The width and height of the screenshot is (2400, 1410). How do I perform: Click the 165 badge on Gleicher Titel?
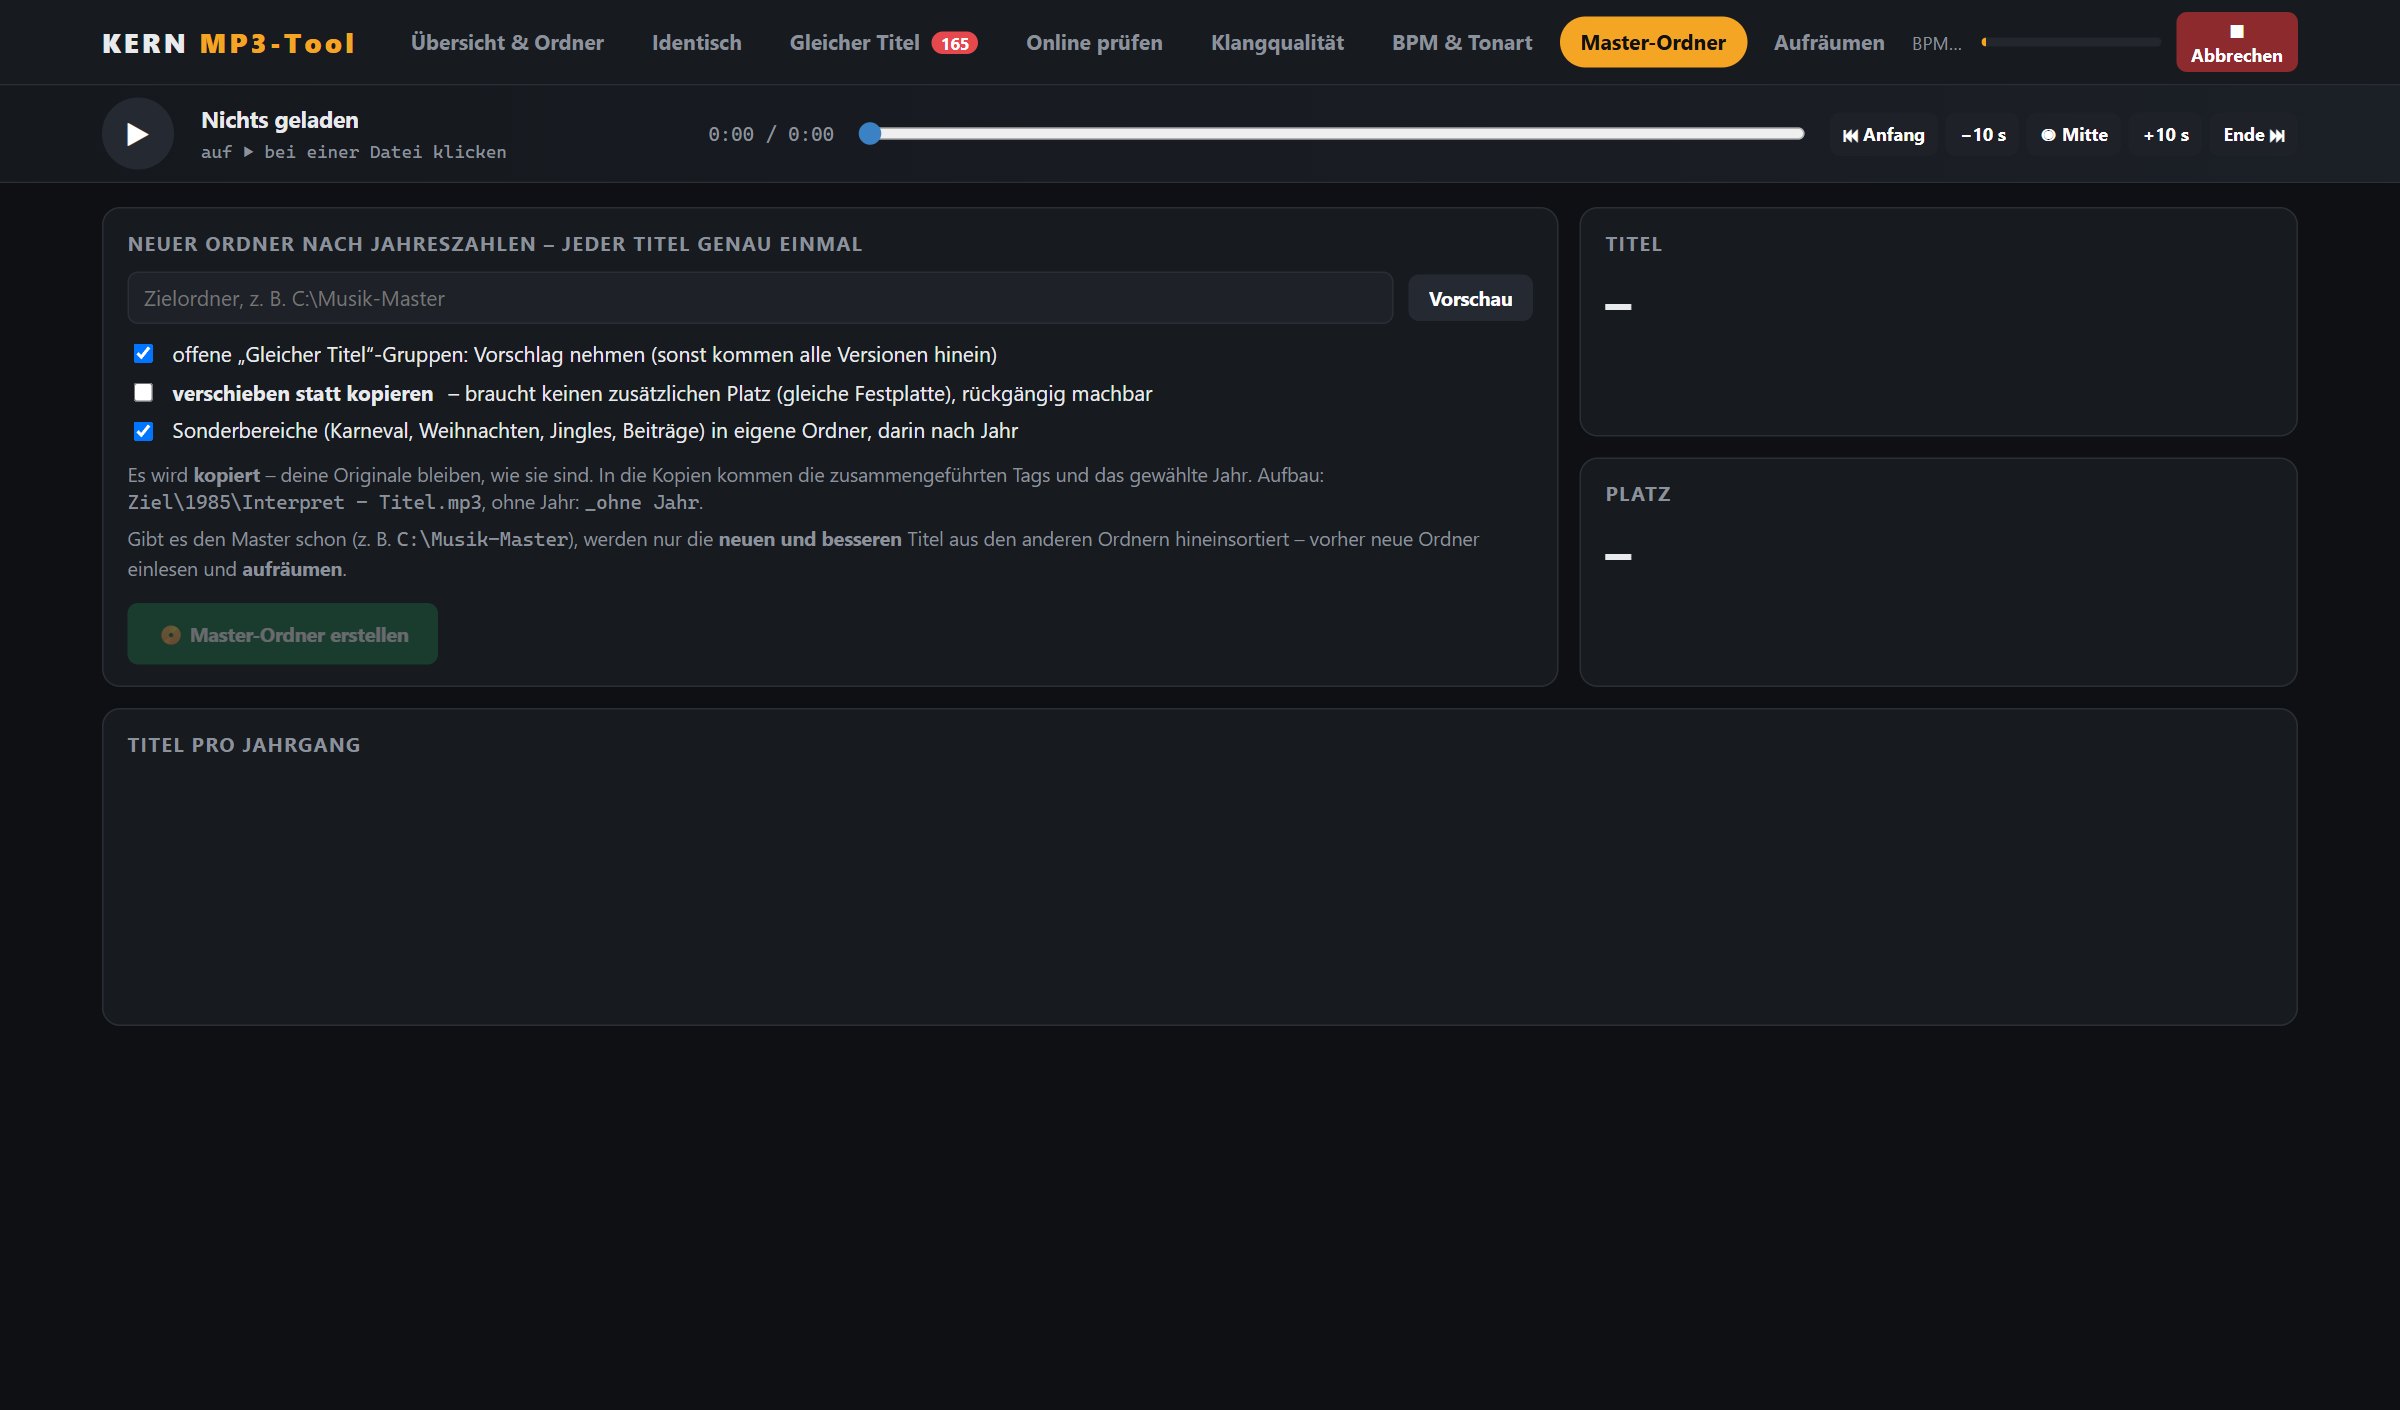pyautogui.click(x=954, y=44)
